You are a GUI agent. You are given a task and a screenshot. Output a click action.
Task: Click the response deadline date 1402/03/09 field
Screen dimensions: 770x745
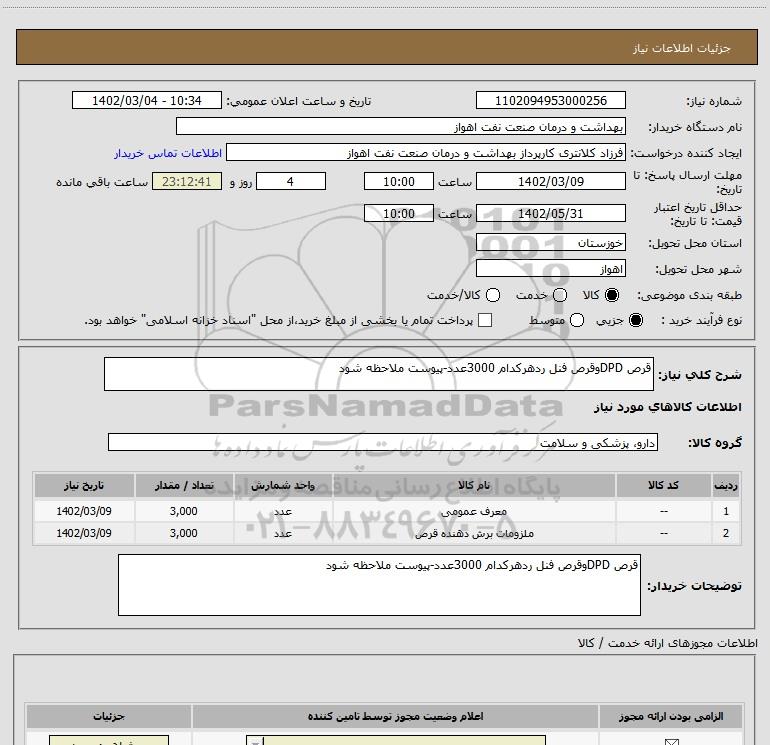pyautogui.click(x=550, y=182)
